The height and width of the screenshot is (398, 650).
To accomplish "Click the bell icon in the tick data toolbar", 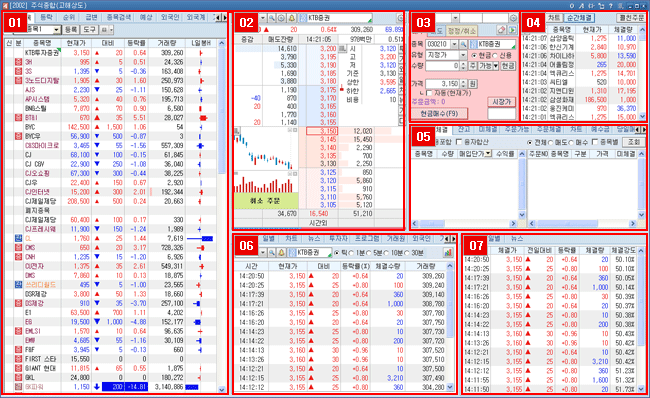I will point(281,252).
